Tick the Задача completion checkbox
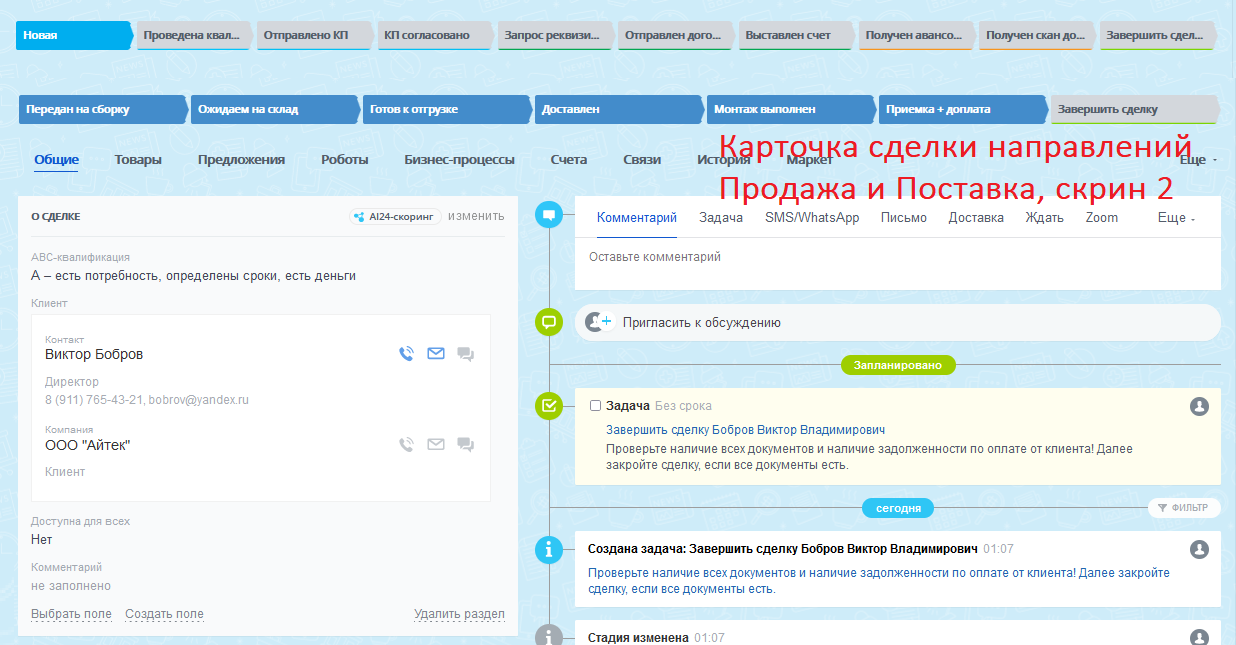This screenshot has height=645, width=1236. click(x=596, y=406)
